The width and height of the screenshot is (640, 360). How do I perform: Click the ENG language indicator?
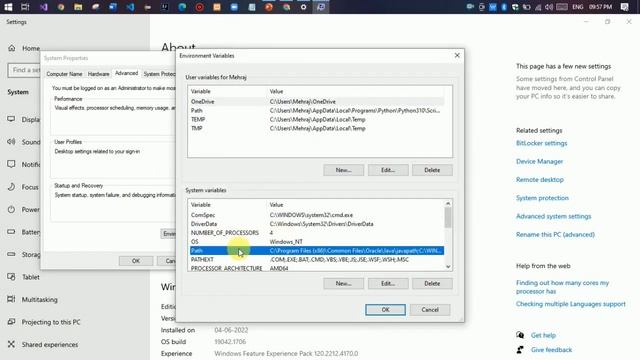(578, 7)
